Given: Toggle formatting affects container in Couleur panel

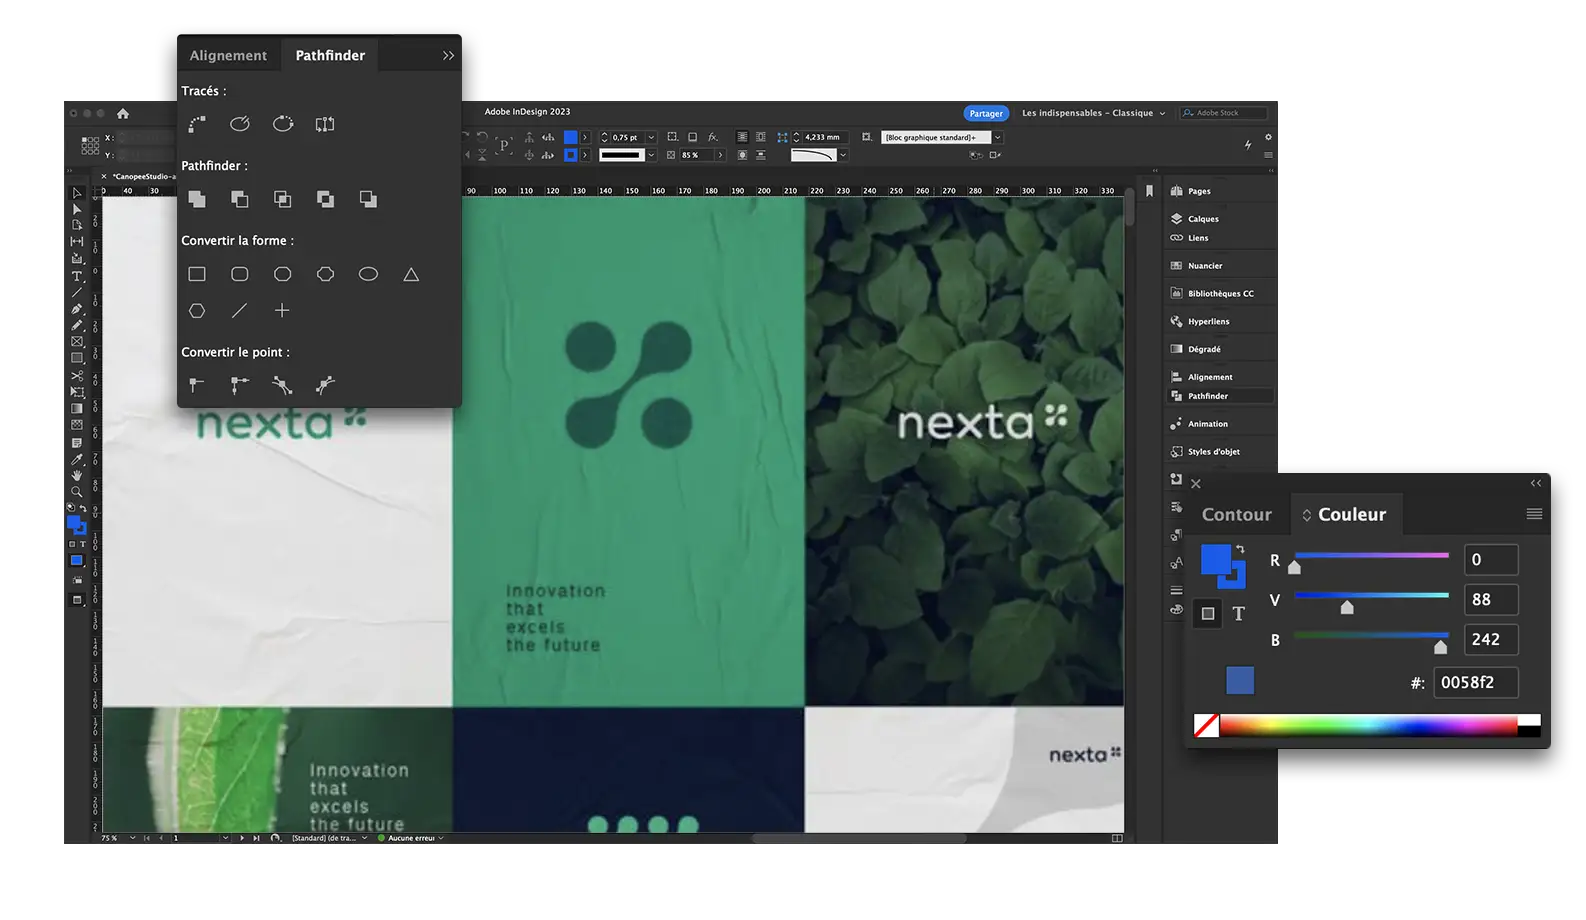Looking at the screenshot, I should point(1208,614).
